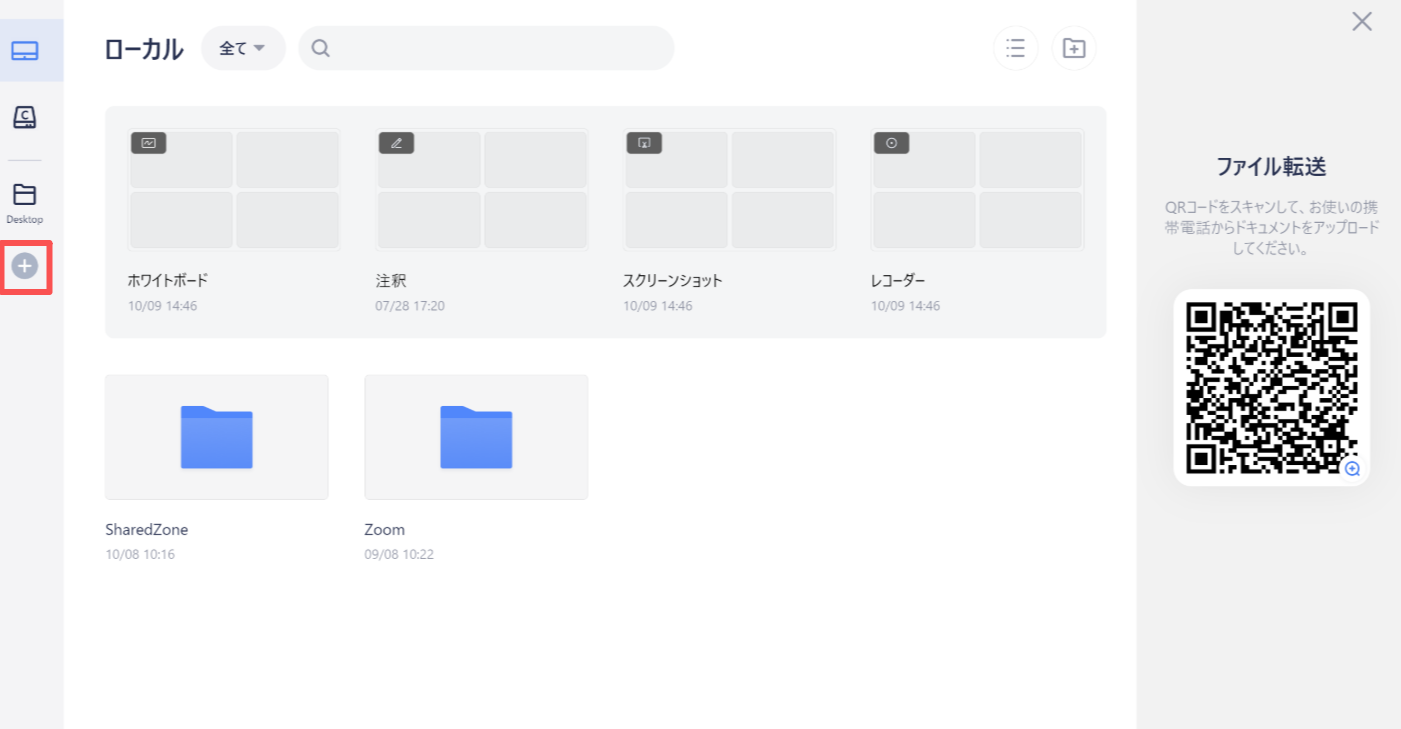The image size is (1401, 729).
Task: Close the file manager panel
Action: [1362, 21]
